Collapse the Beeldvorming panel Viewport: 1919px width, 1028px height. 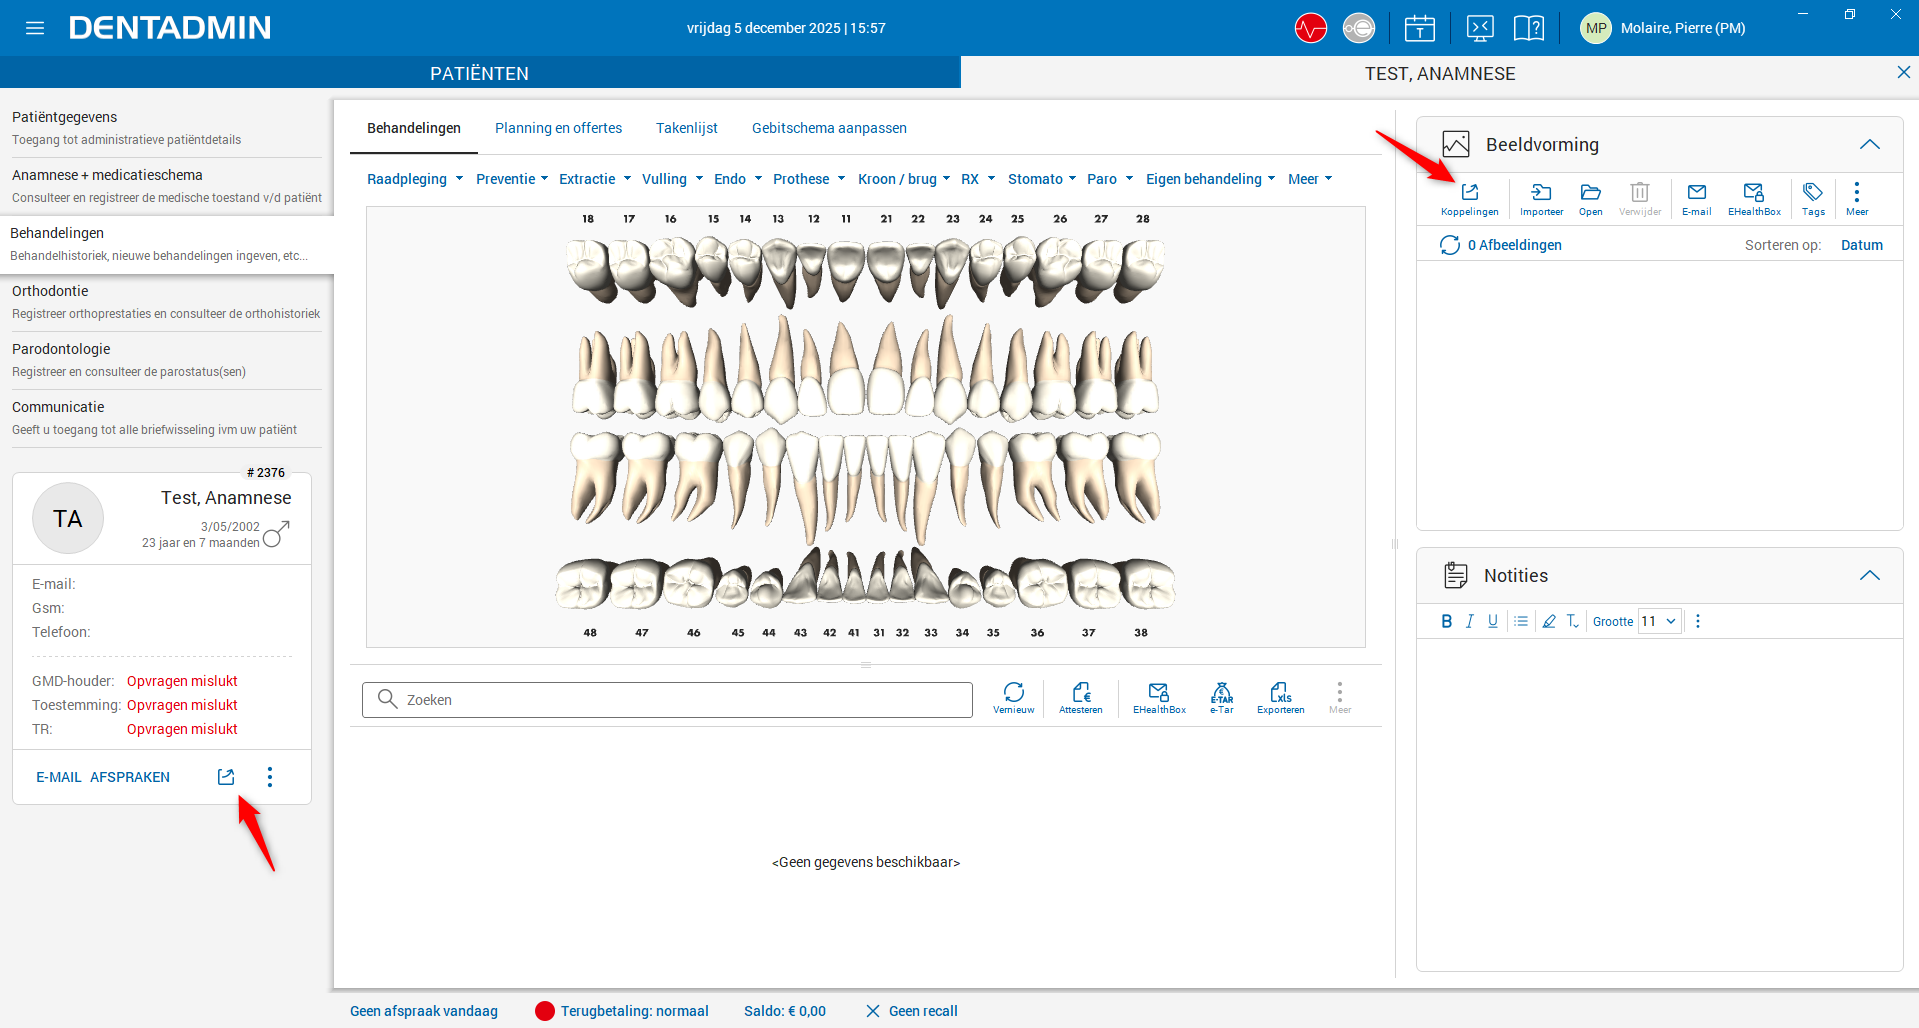pos(1869,145)
